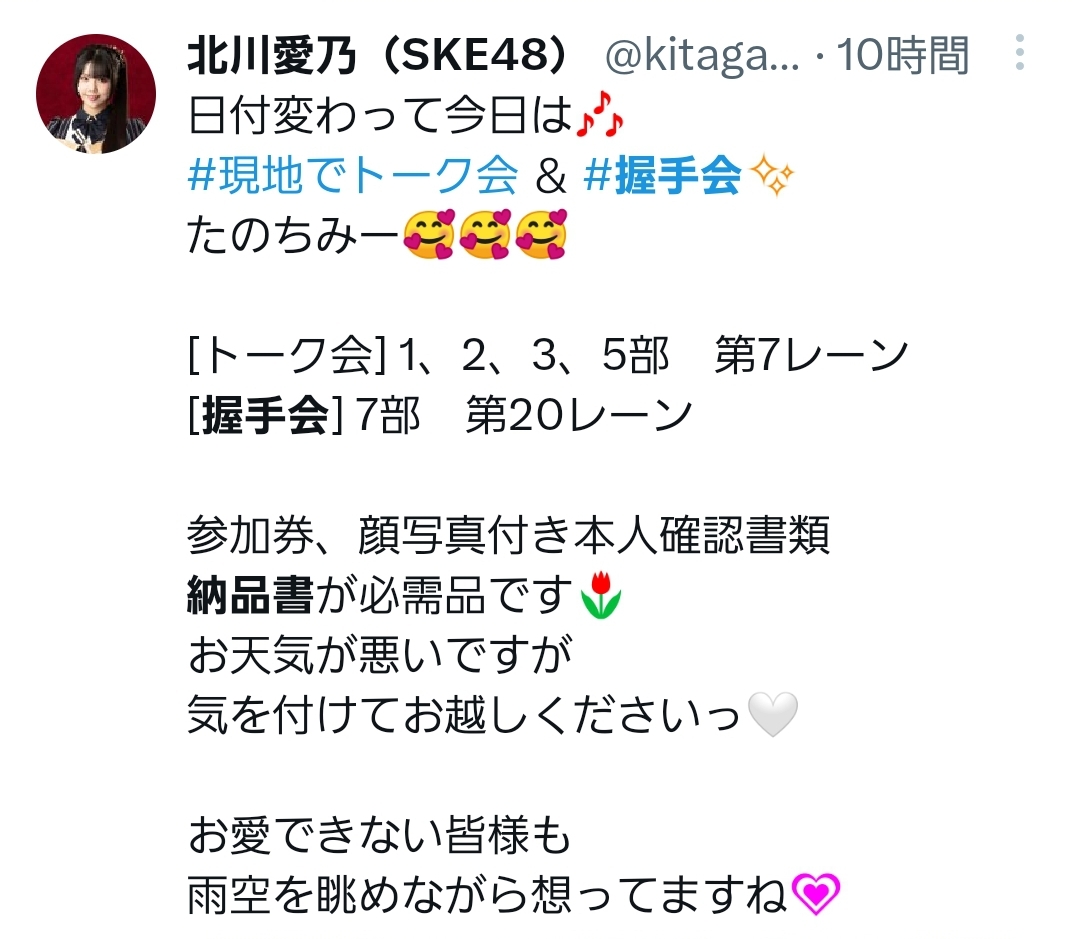Screen dimensions: 1080x939
Task: Click the pink growing heart emoji
Action: pos(816,894)
